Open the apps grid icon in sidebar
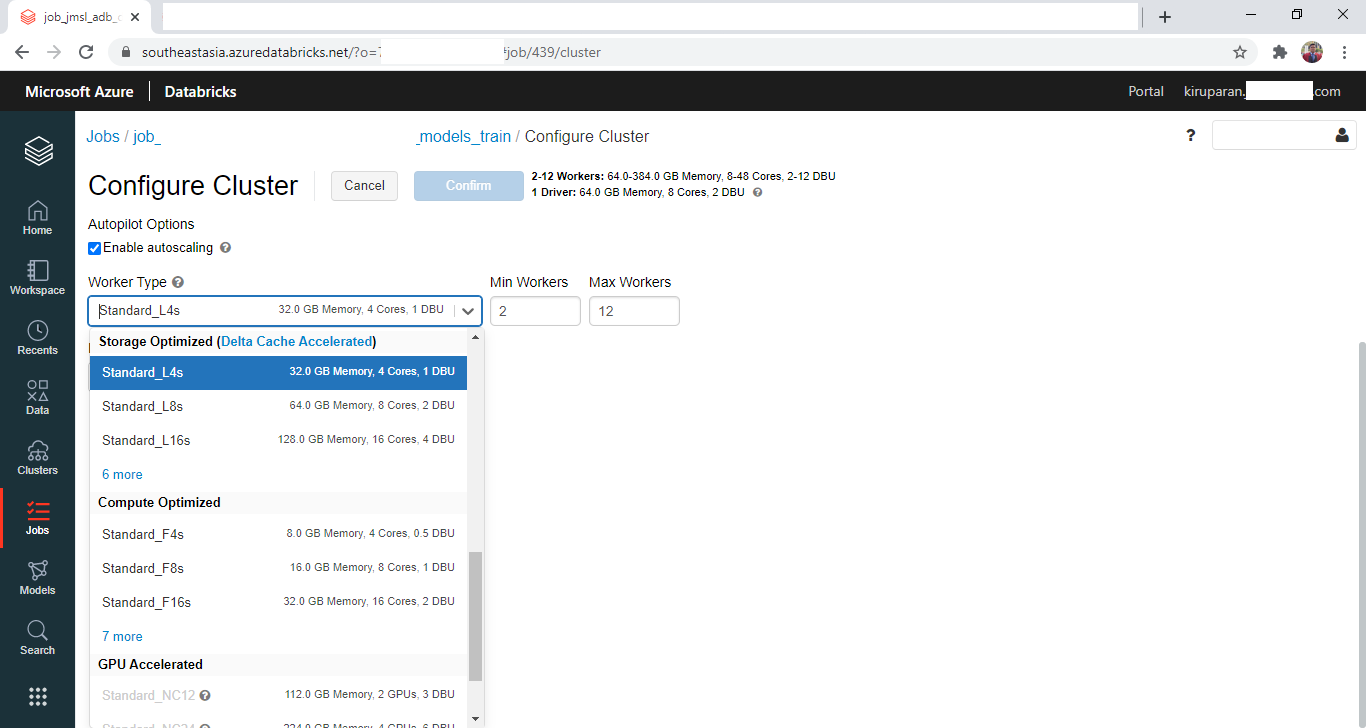The image size is (1366, 728). (38, 697)
